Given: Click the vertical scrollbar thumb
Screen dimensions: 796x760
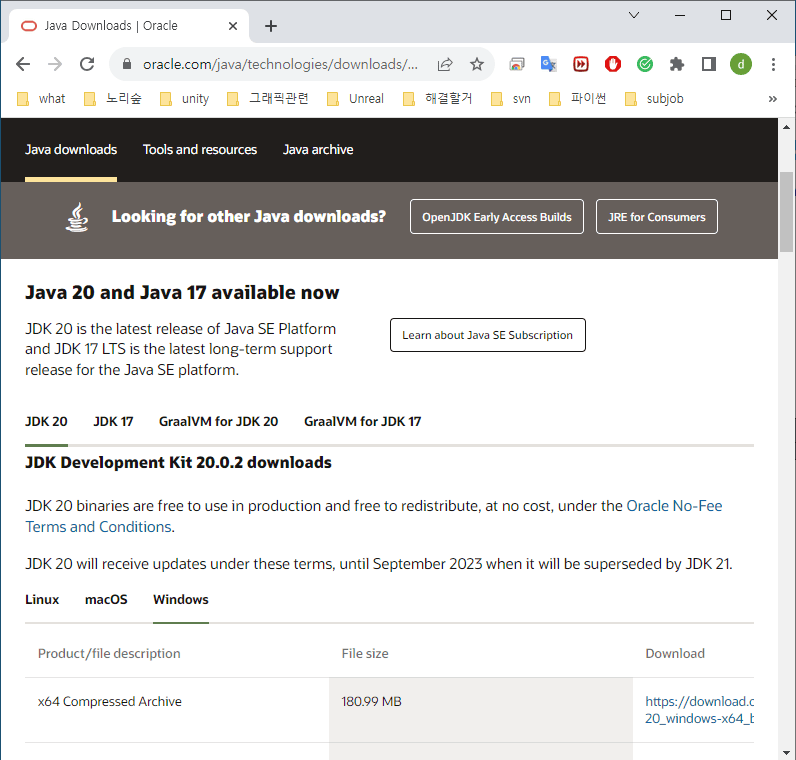Looking at the screenshot, I should [786, 212].
